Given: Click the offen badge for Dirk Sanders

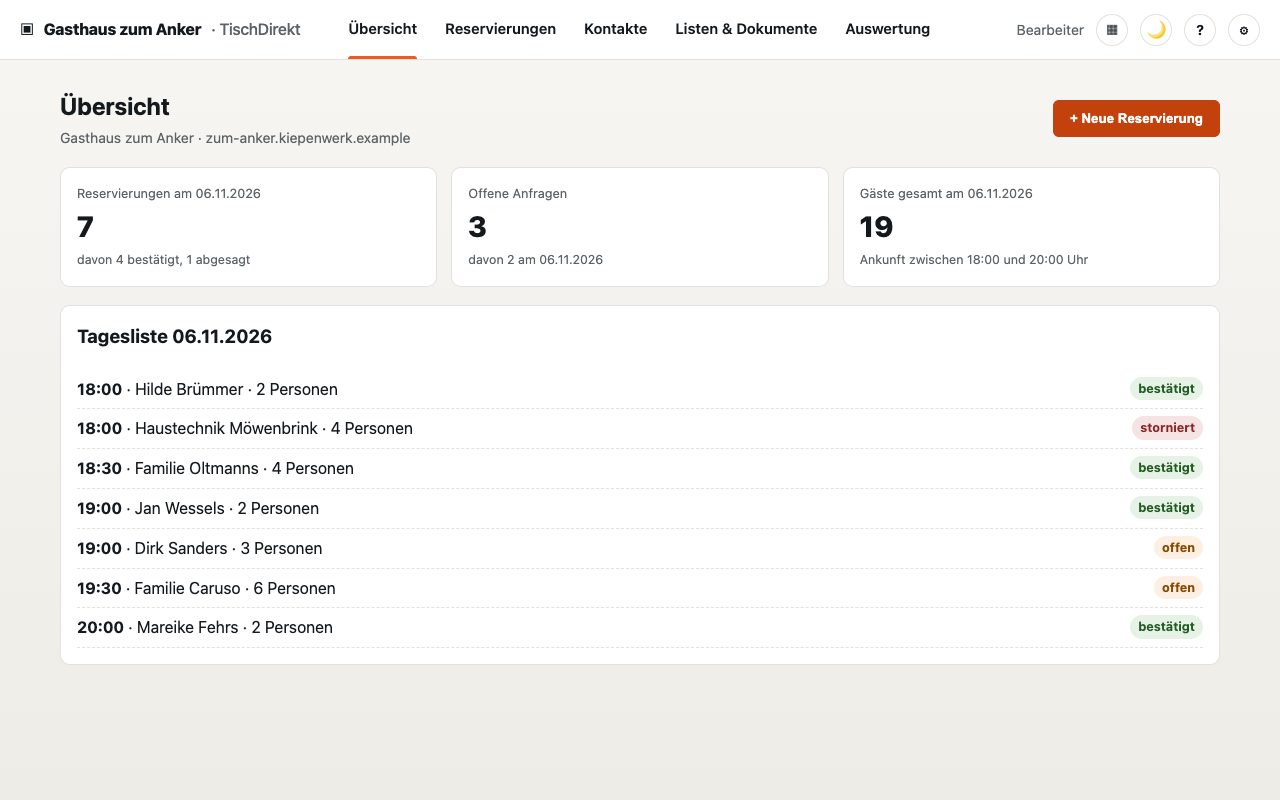Looking at the screenshot, I should click(1178, 548).
